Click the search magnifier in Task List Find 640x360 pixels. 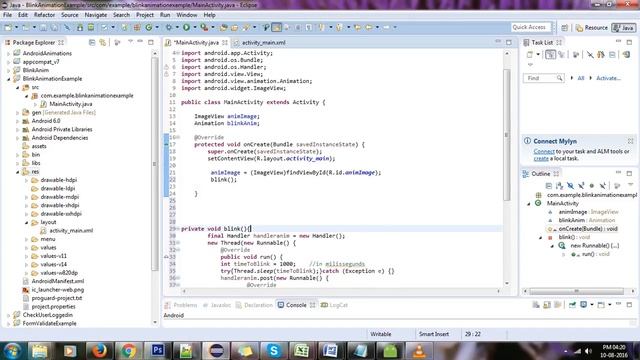point(559,78)
